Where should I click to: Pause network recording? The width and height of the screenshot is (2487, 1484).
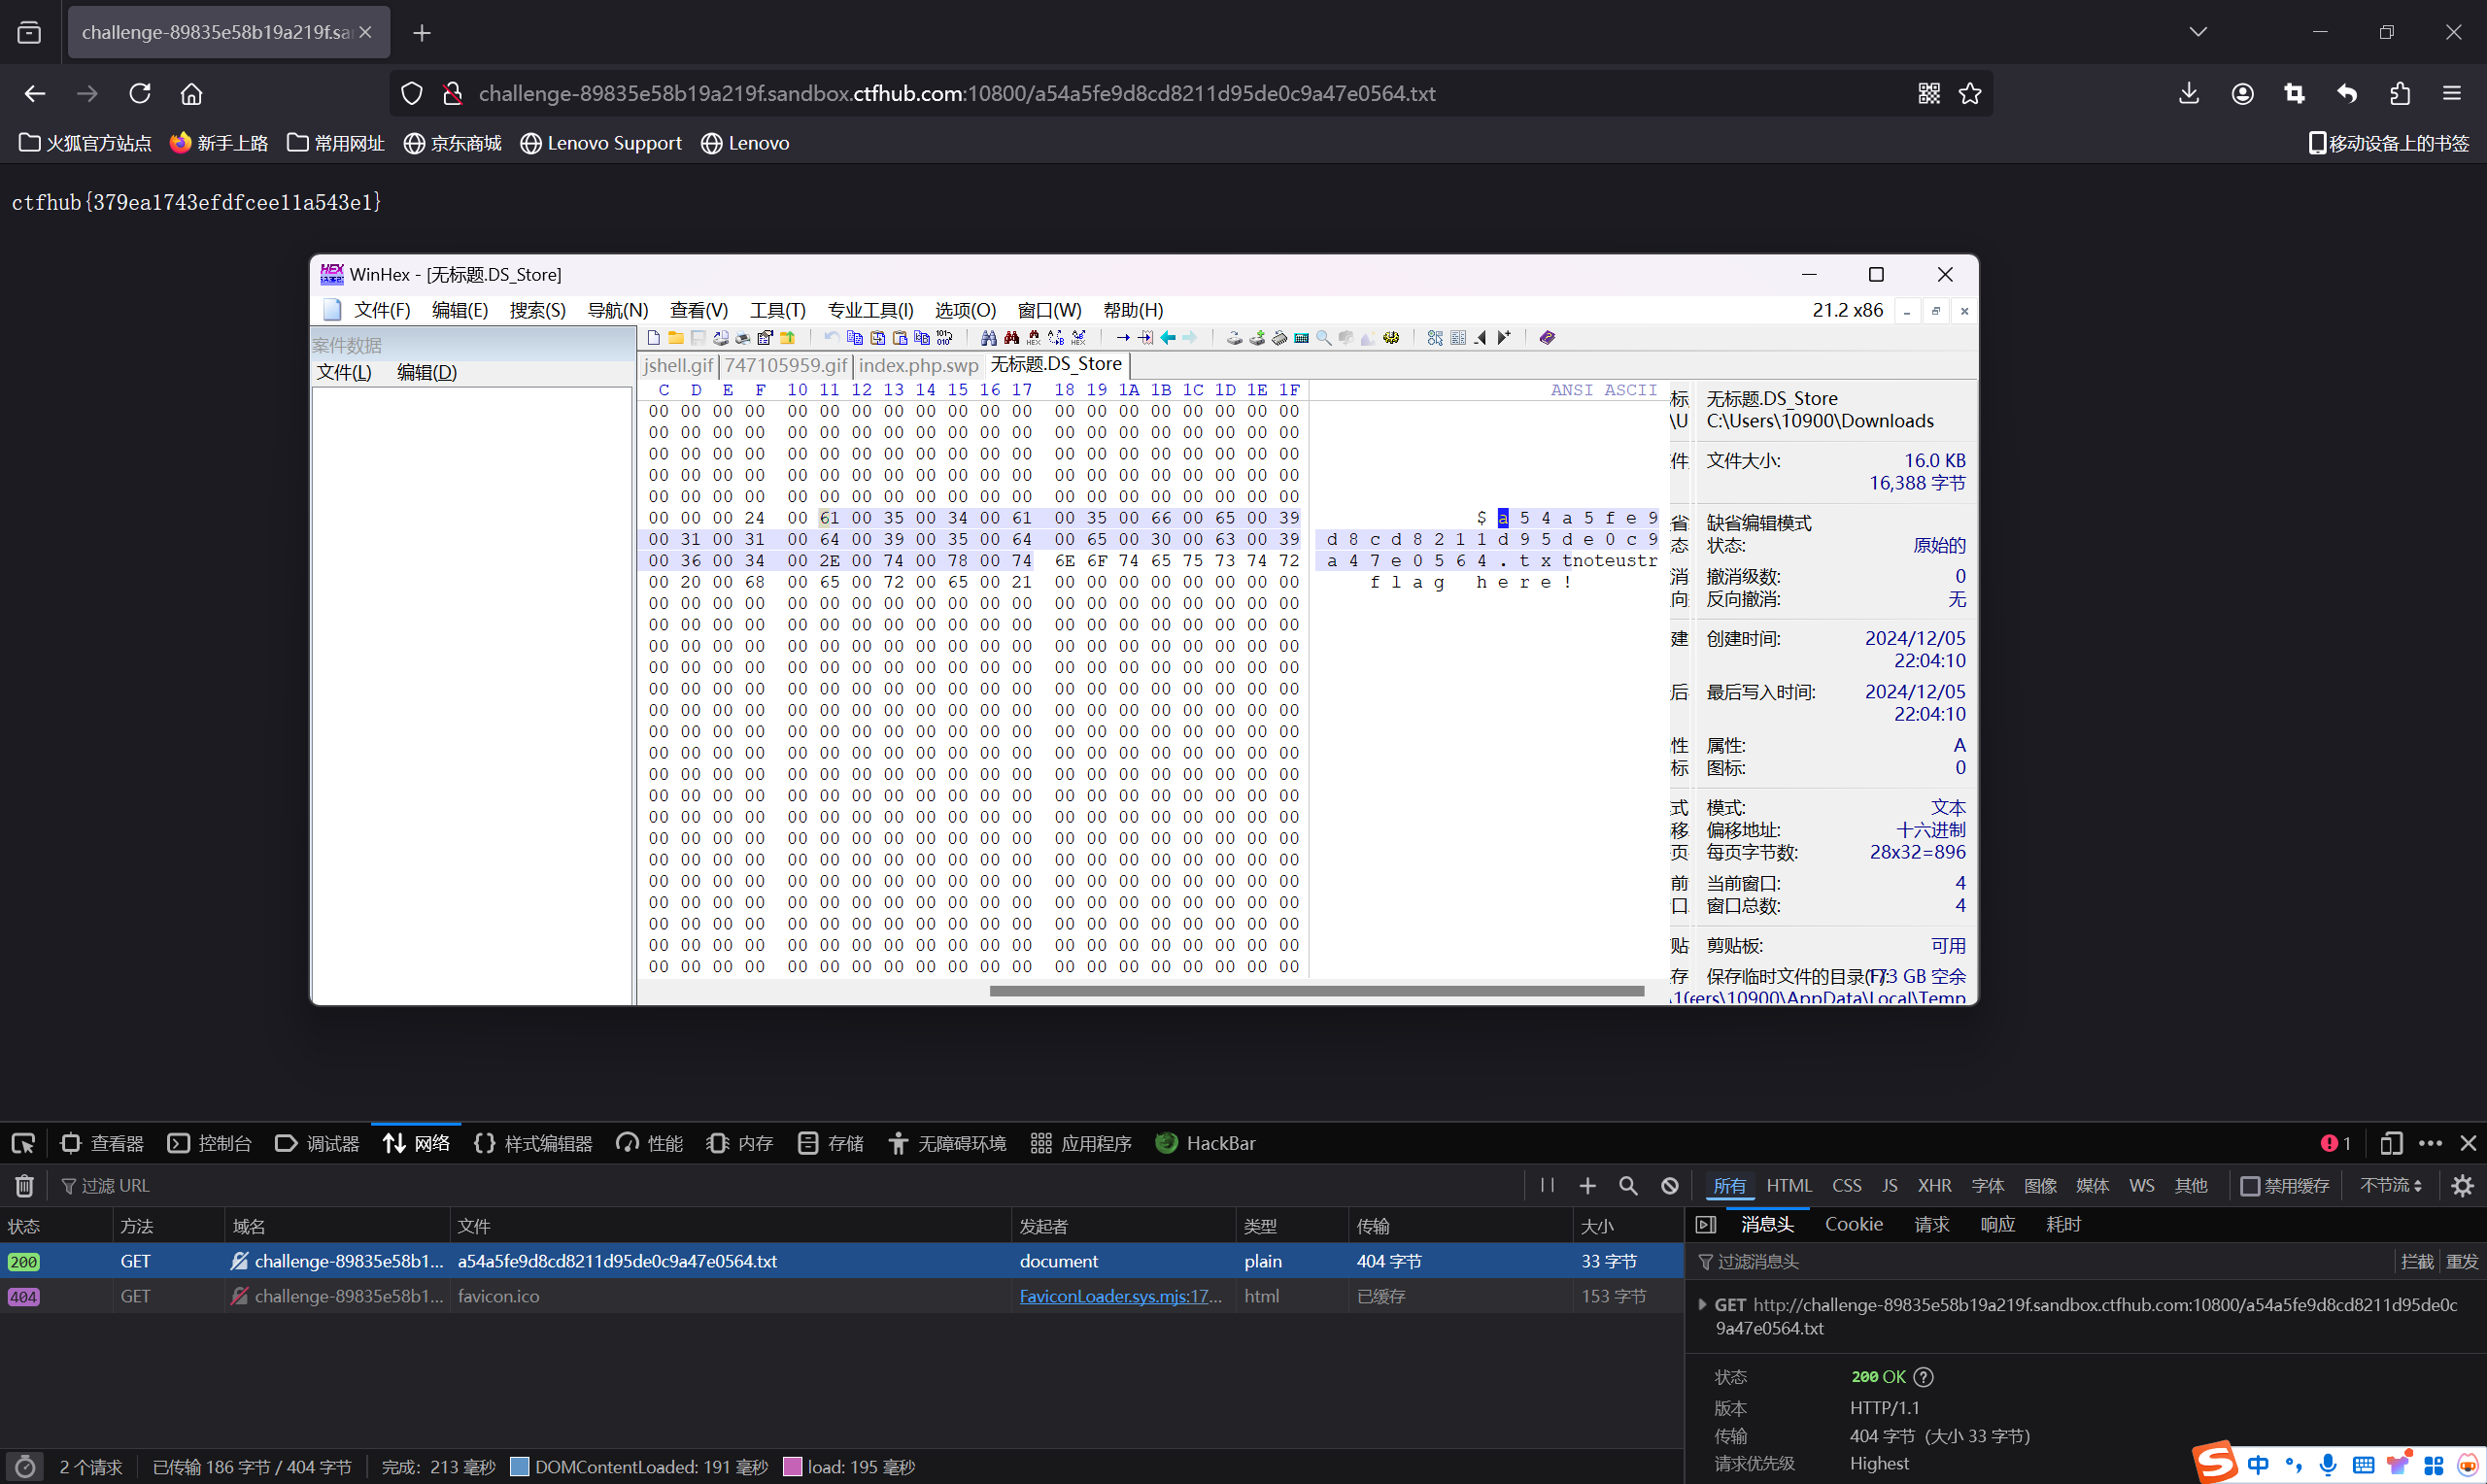1547,1186
